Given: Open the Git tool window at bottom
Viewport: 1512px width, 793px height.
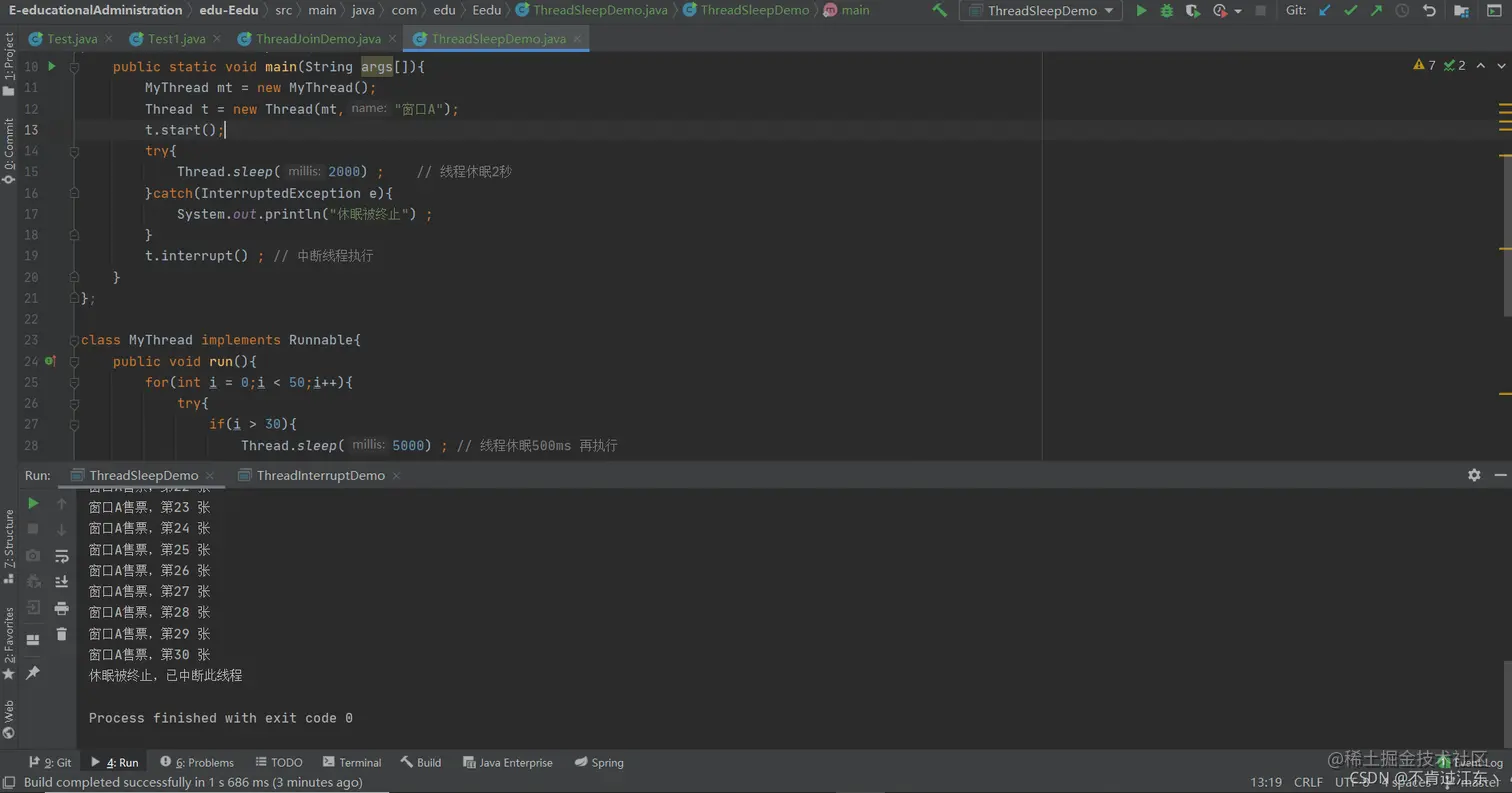Looking at the screenshot, I should pyautogui.click(x=50, y=762).
